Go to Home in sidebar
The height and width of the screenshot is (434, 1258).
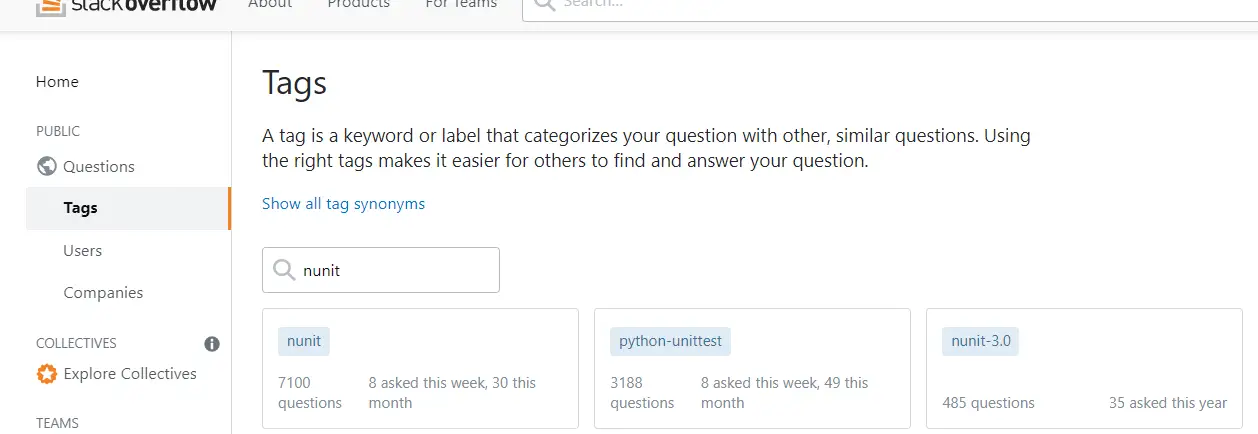(x=57, y=82)
